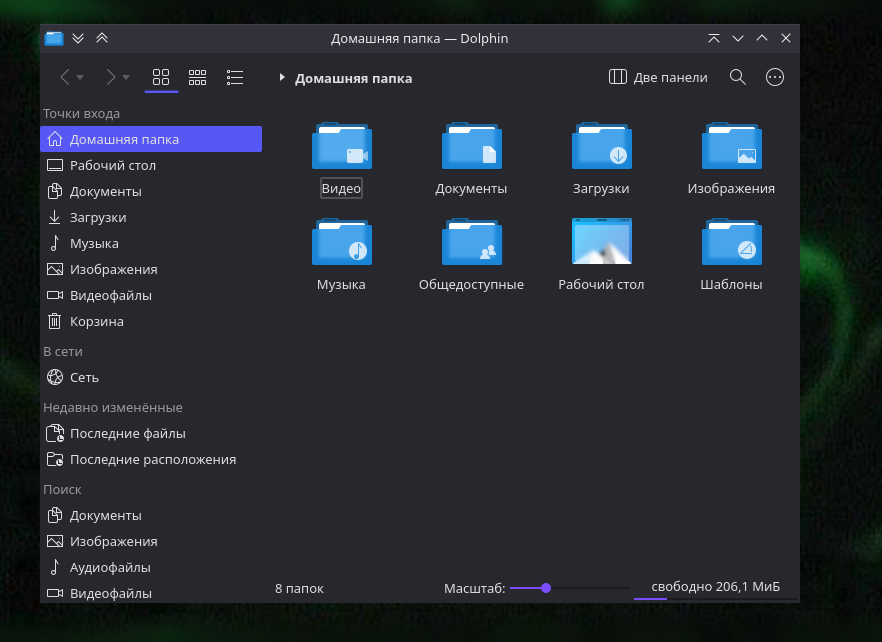Click the free space bar свободно 206,1 МиБ

[716, 589]
